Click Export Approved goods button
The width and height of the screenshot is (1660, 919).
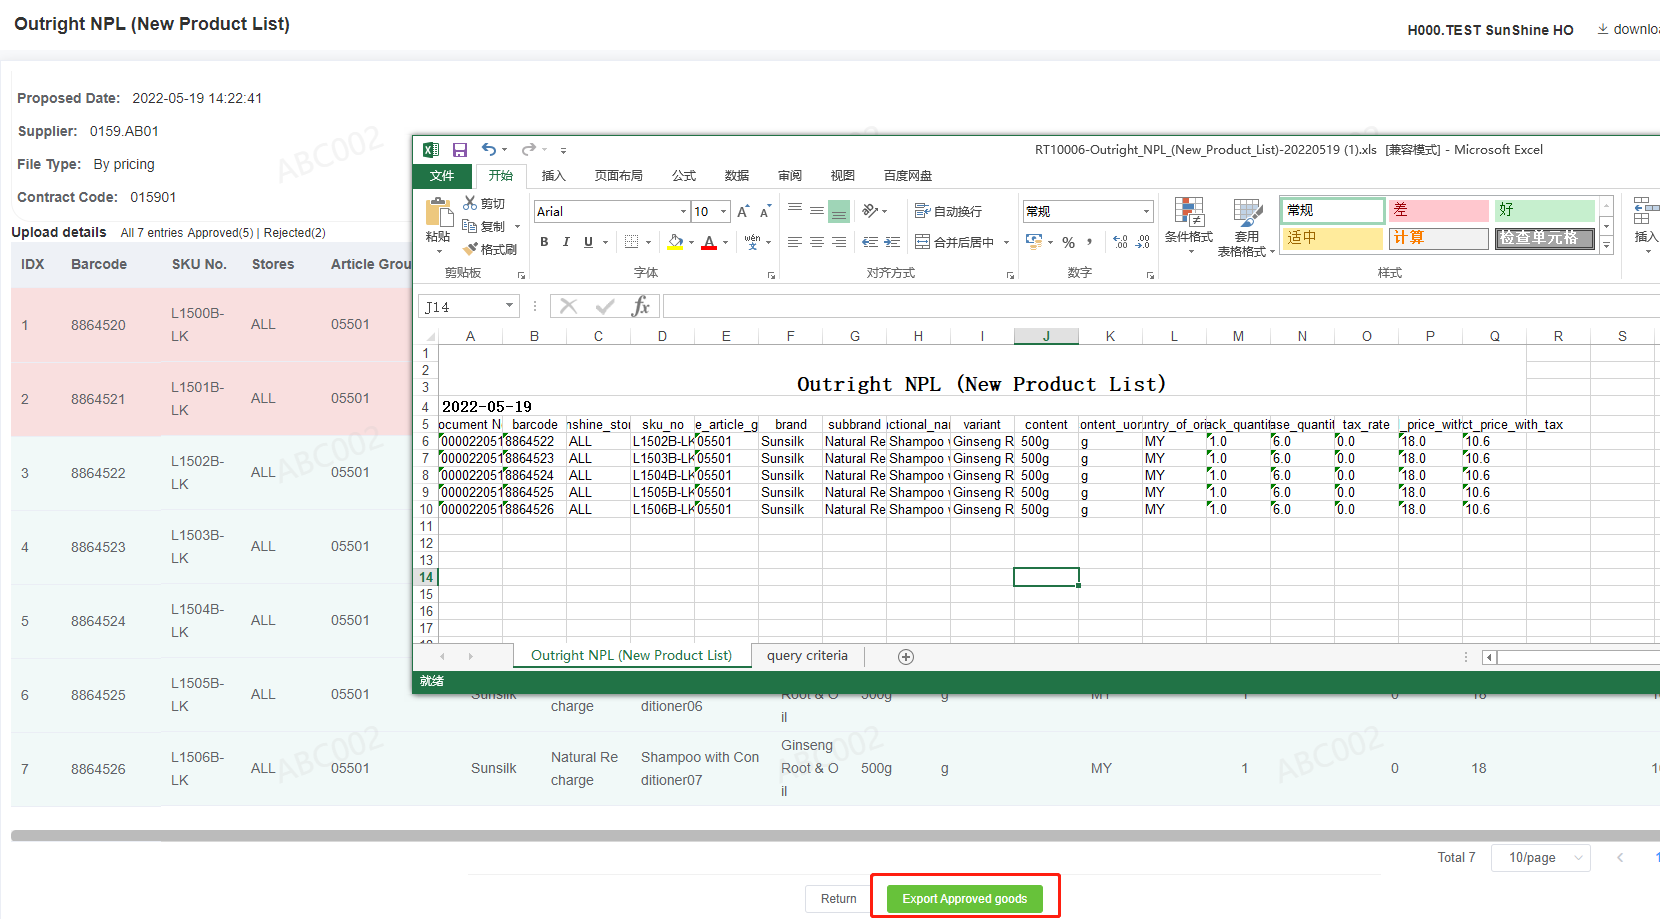[964, 898]
